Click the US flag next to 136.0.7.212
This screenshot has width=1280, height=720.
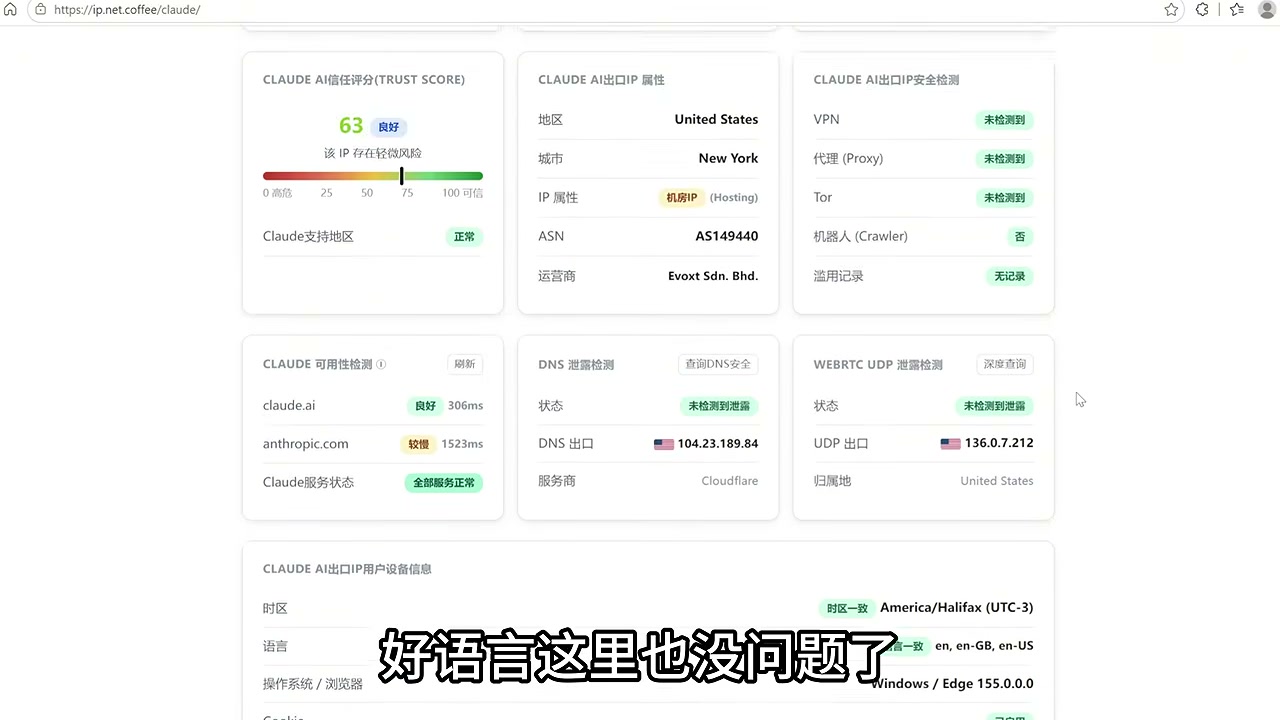(950, 444)
